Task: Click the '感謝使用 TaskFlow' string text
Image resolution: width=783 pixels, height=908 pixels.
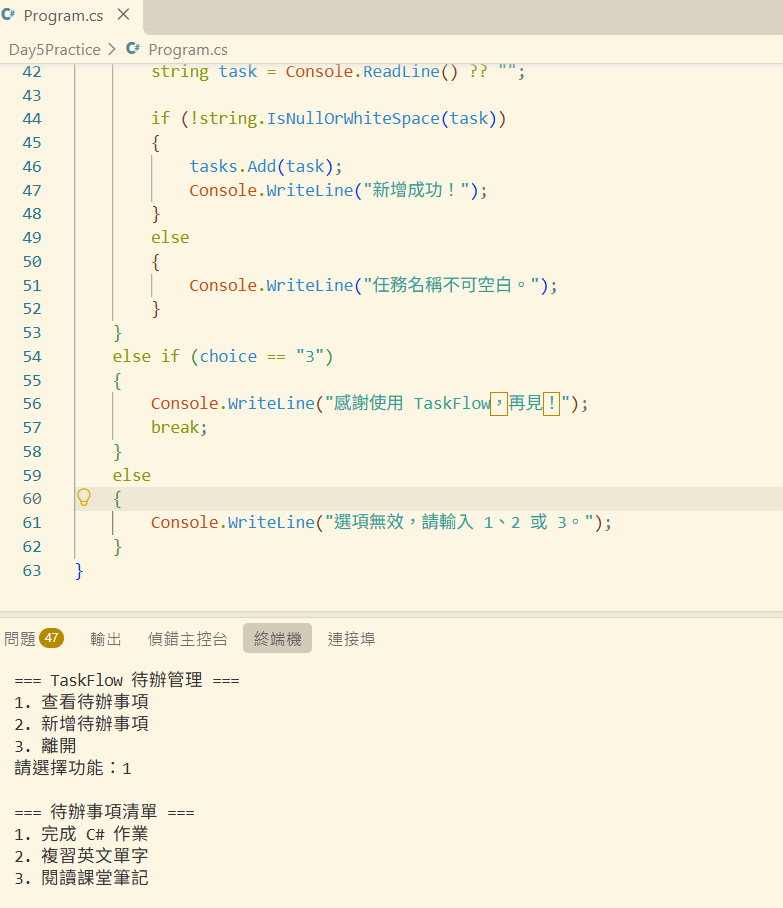Action: coord(412,403)
